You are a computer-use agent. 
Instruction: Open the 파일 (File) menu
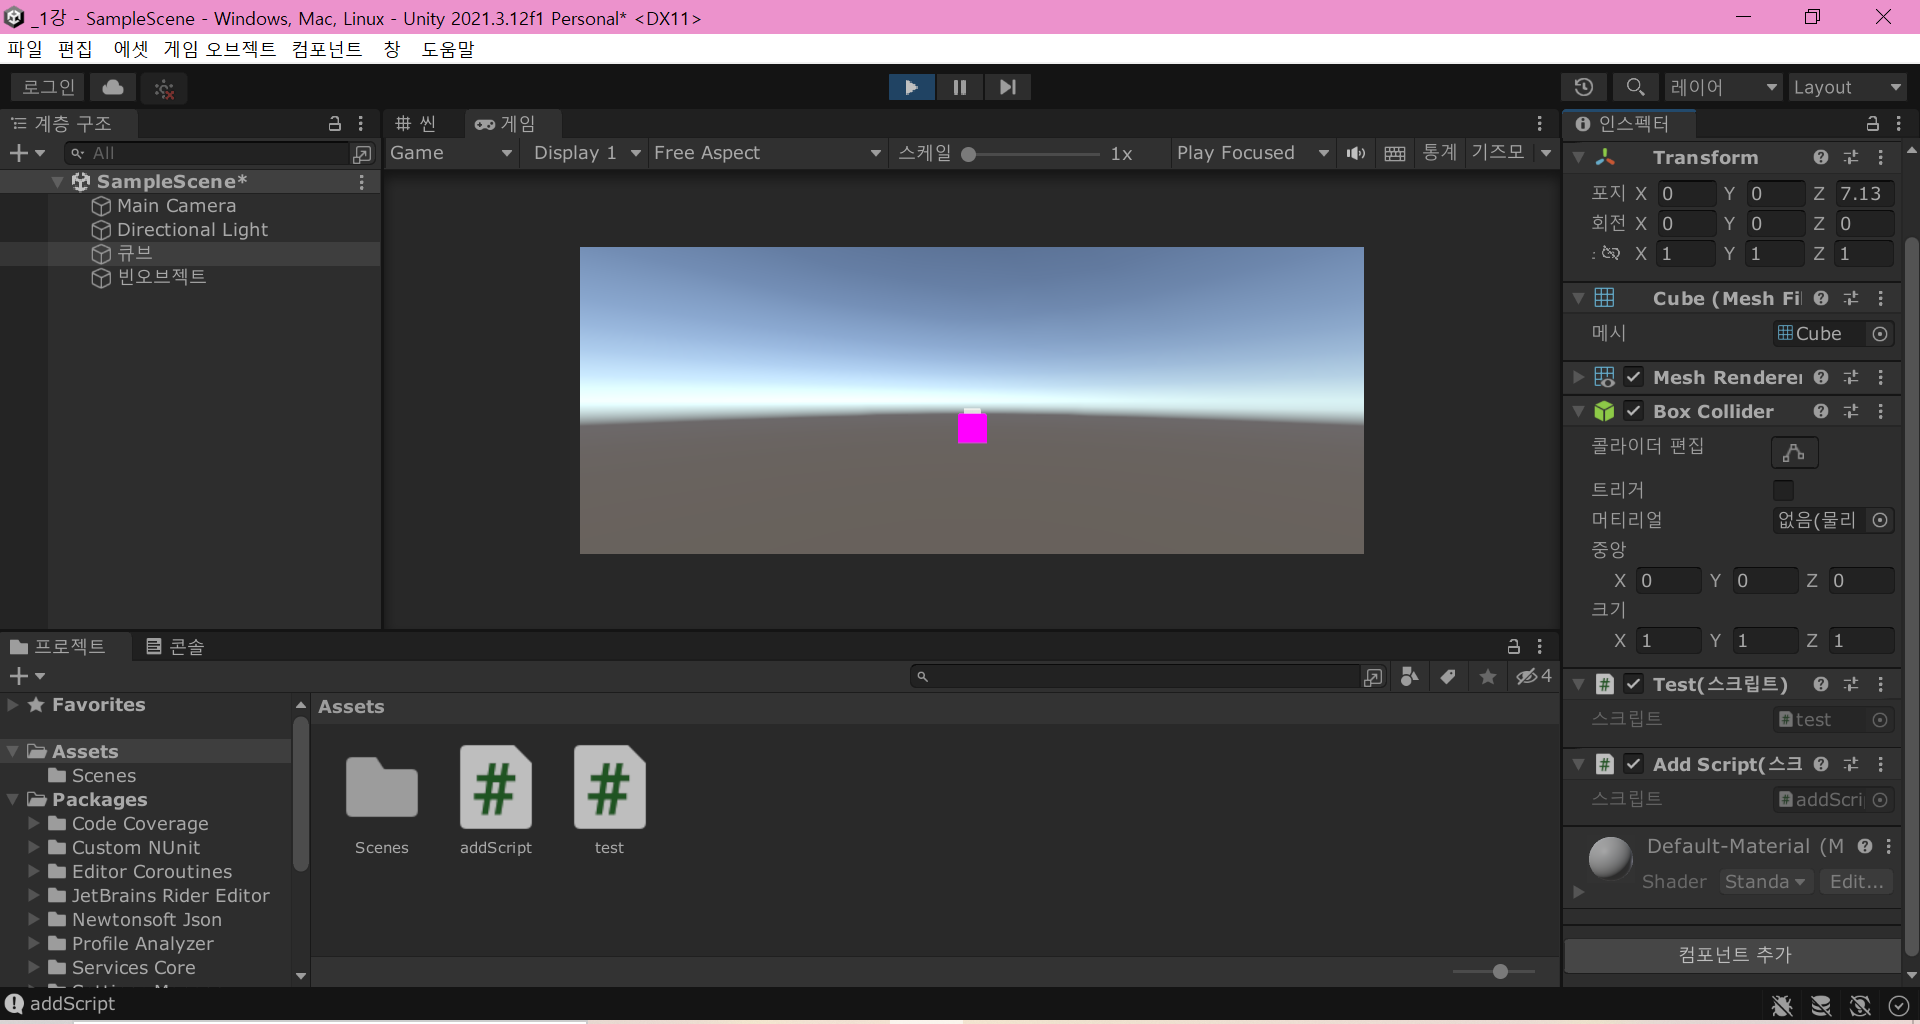25,49
